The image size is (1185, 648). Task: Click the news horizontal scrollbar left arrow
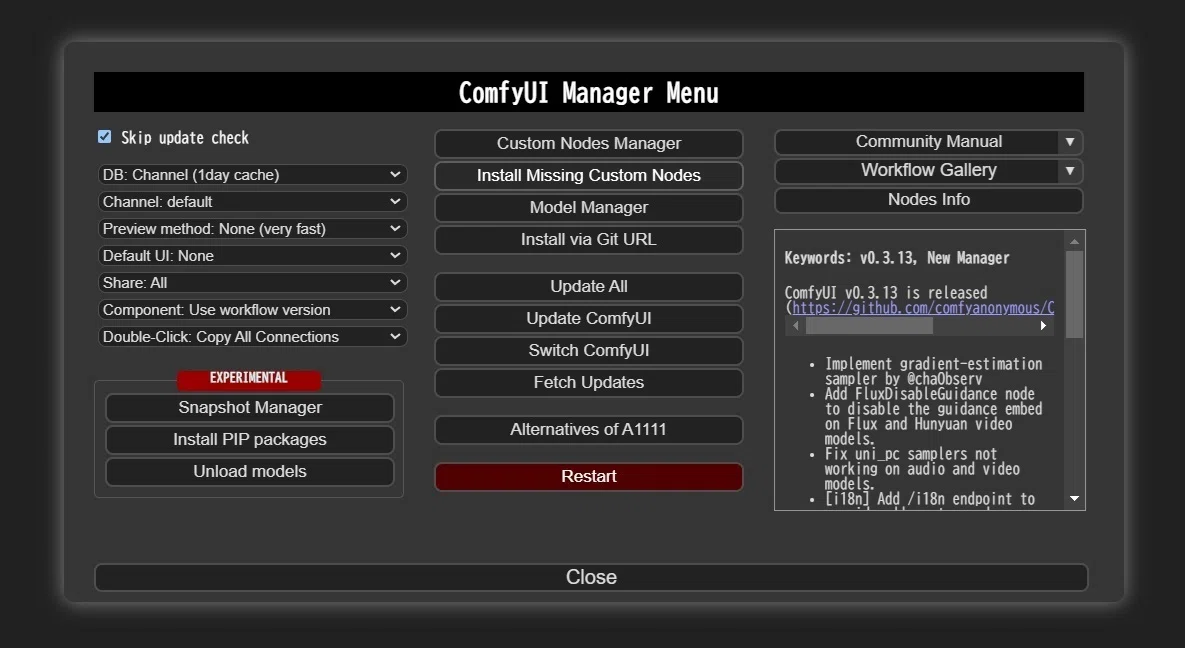click(795, 326)
